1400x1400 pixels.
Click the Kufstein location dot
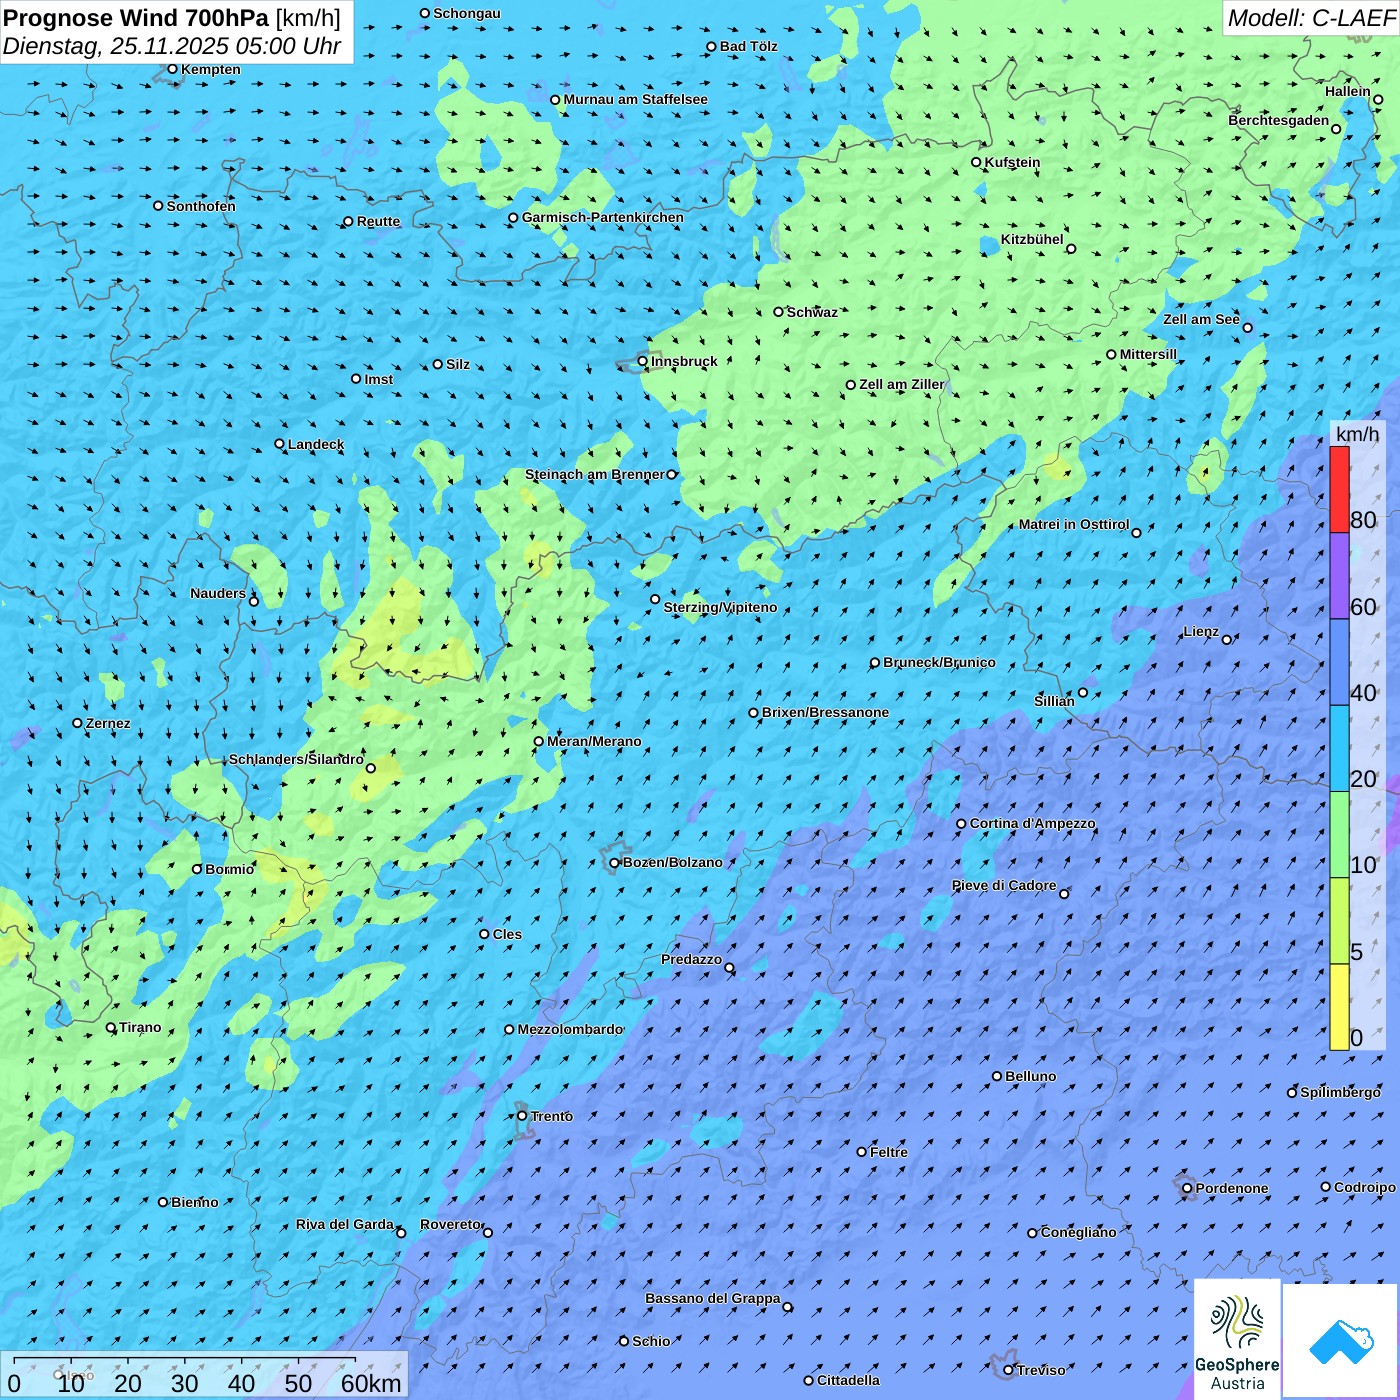click(976, 162)
